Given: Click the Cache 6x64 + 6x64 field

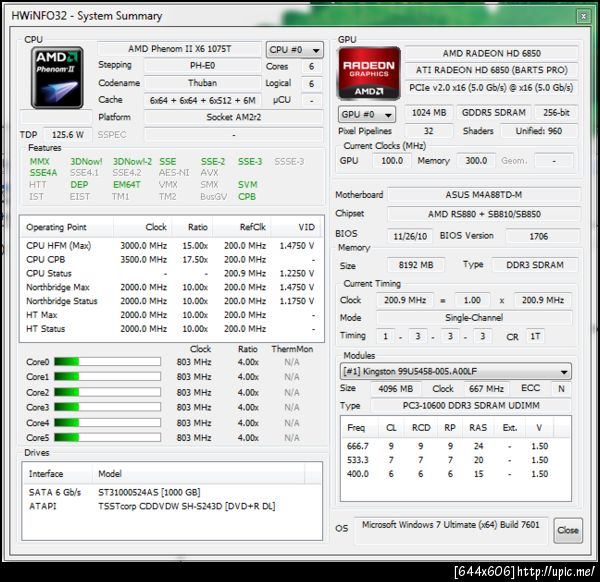Looking at the screenshot, I should coord(202,100).
